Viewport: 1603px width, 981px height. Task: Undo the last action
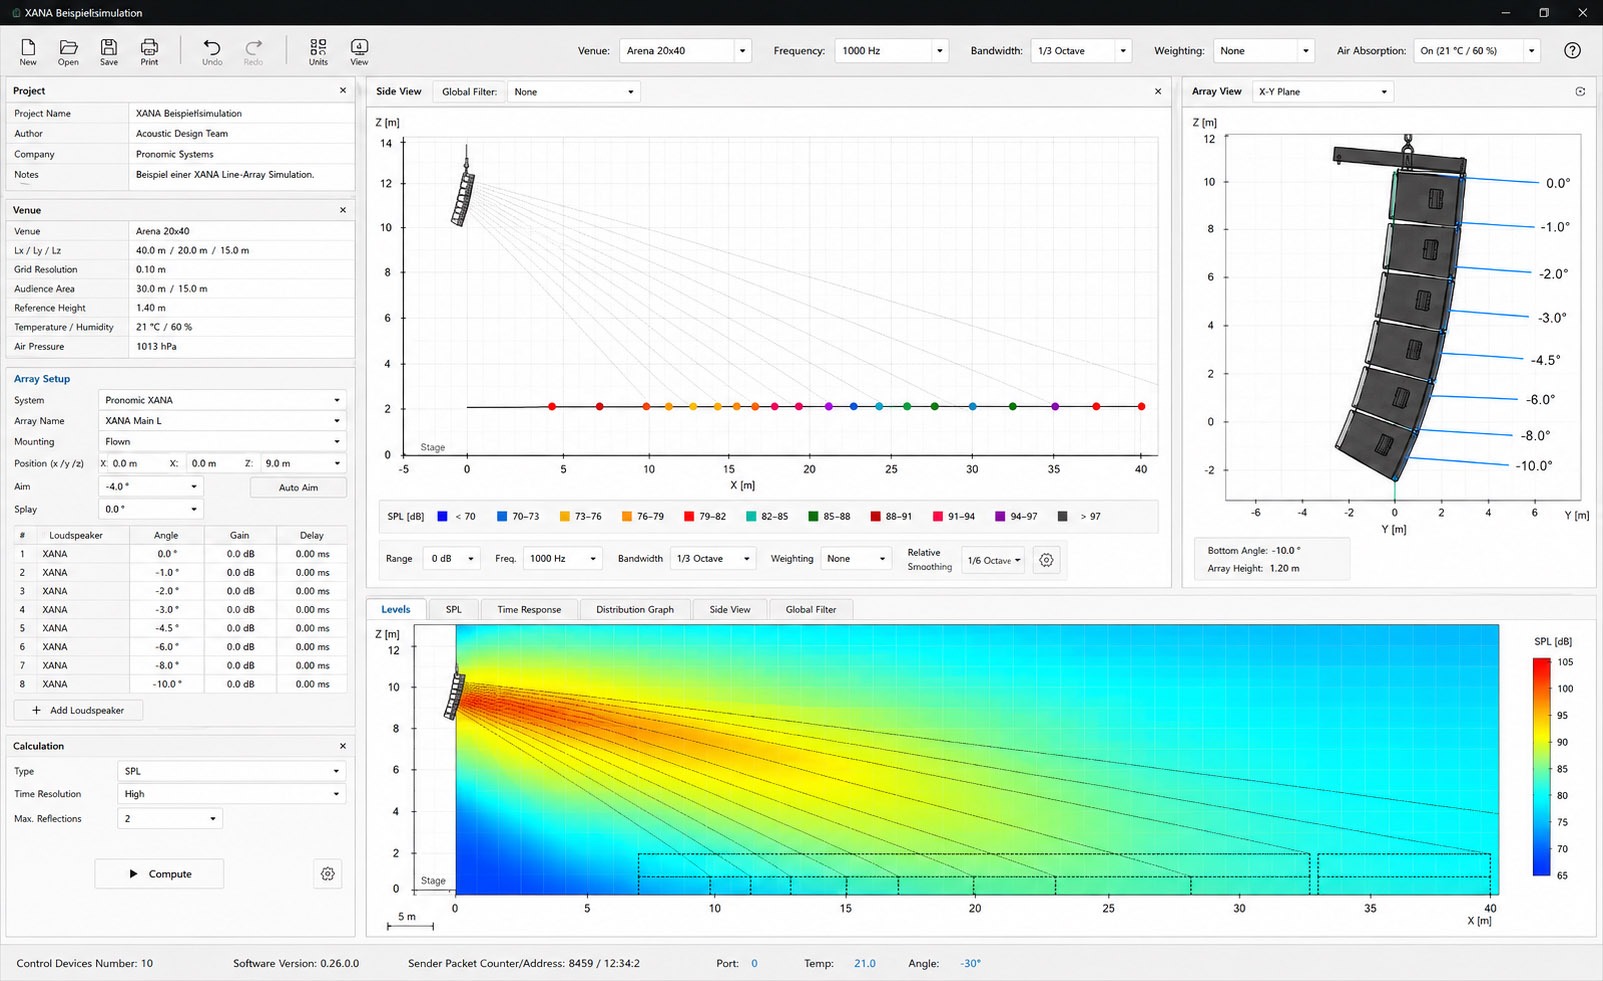tap(212, 52)
